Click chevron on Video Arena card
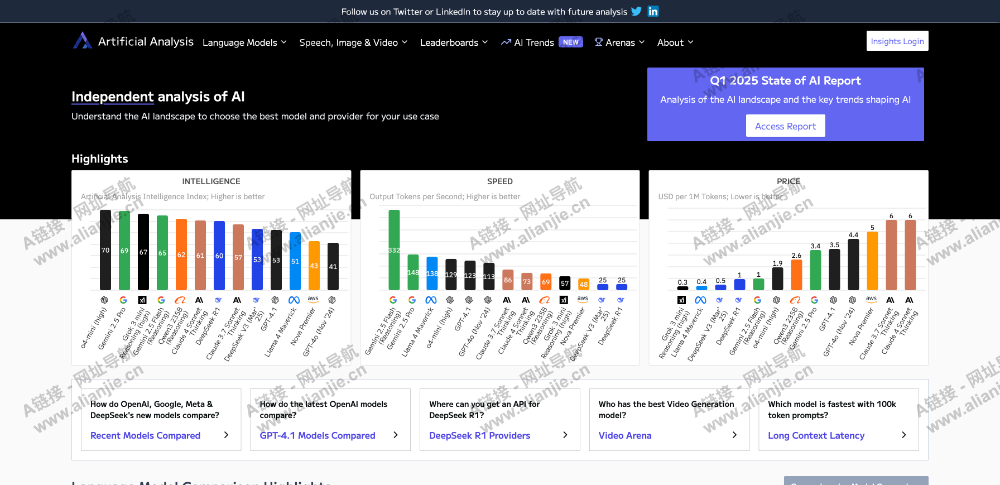Viewport: 1000px width, 485px height. (x=735, y=435)
